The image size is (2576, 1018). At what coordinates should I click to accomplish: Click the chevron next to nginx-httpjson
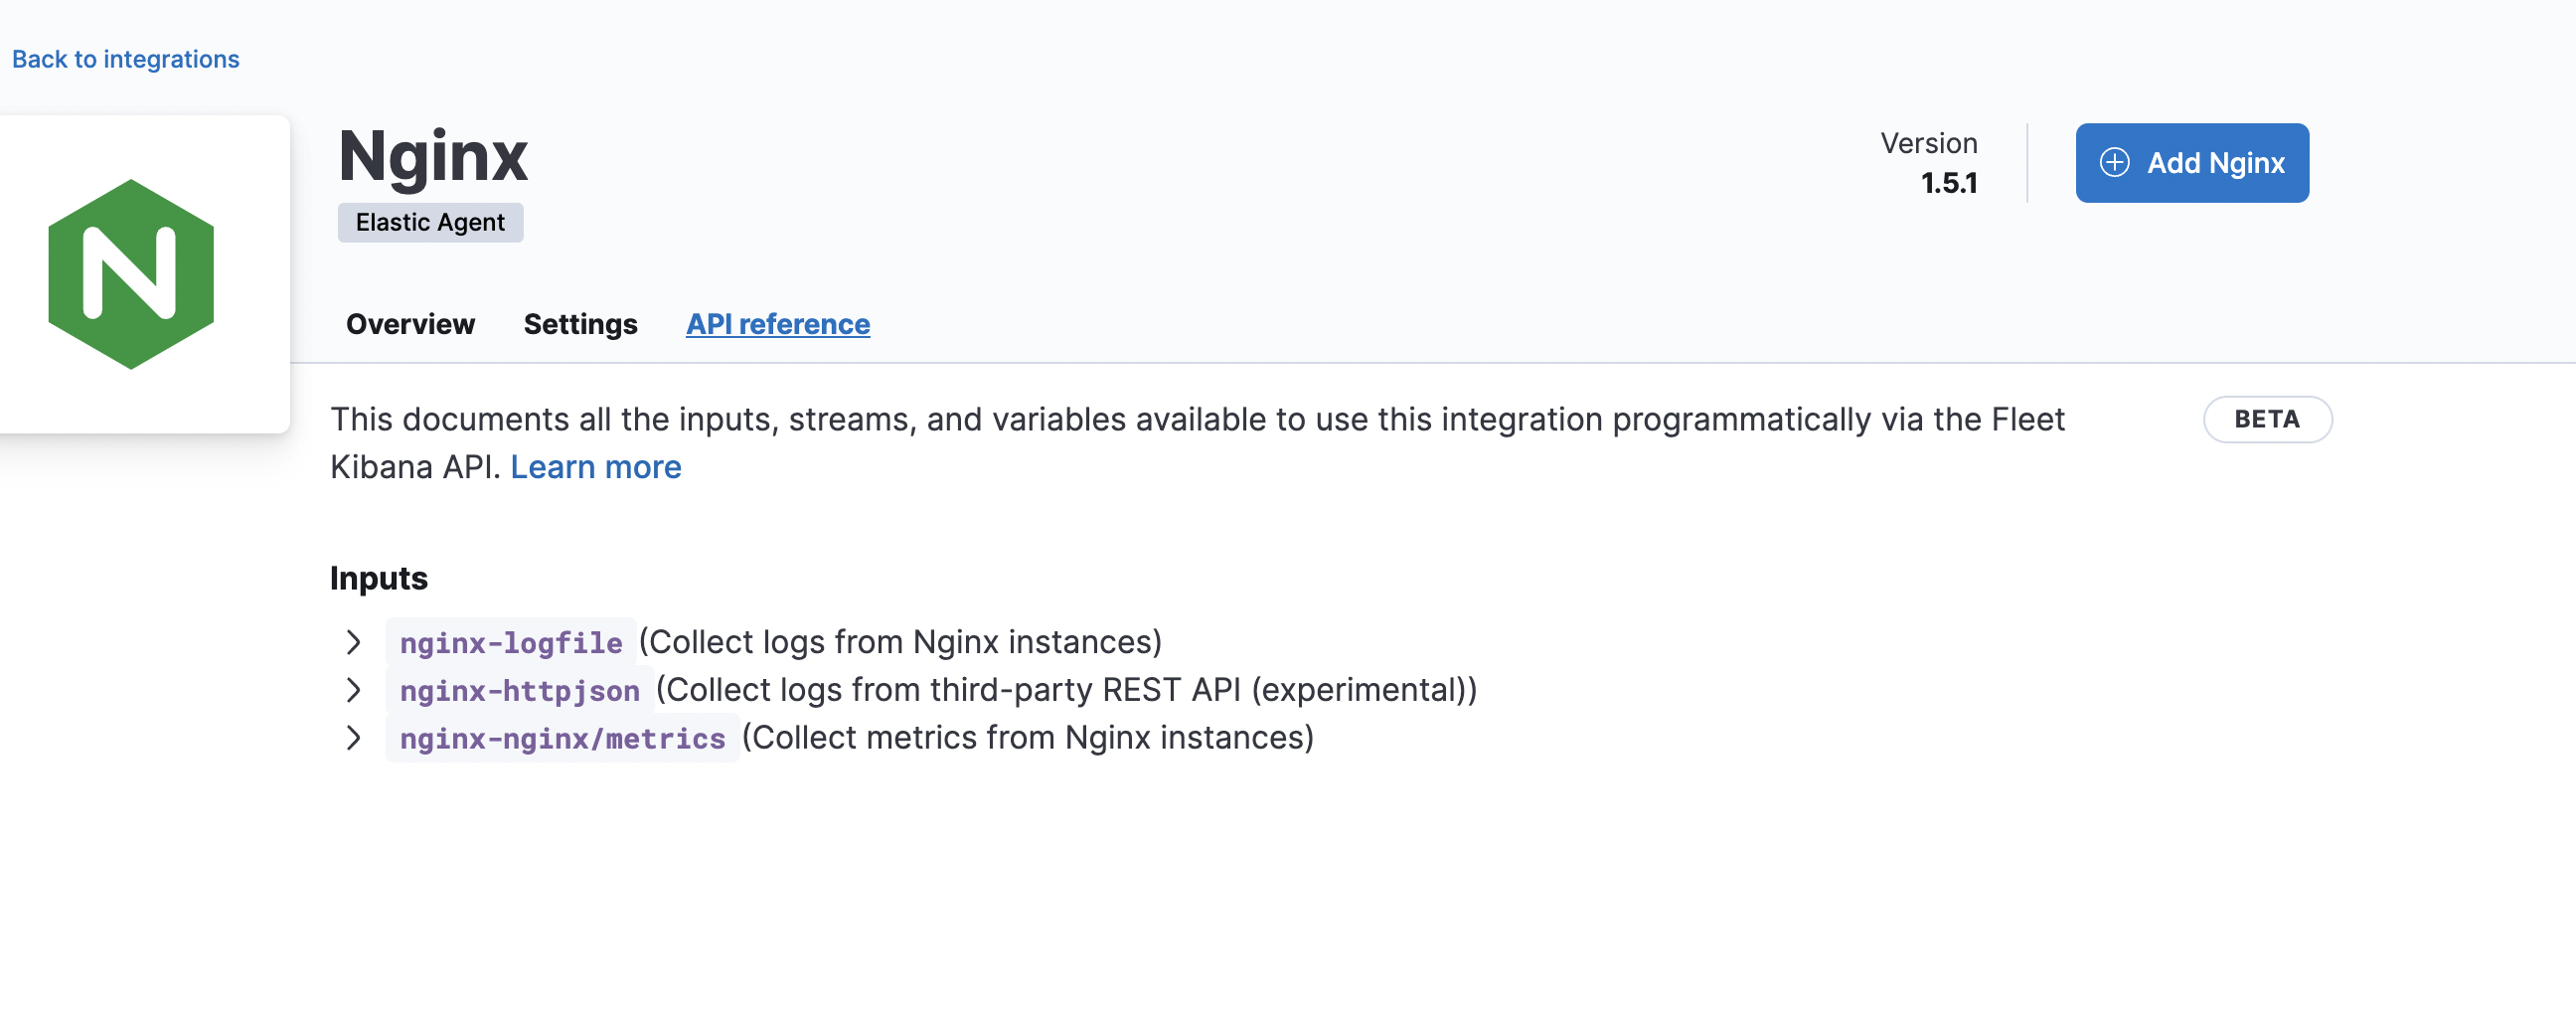point(352,690)
